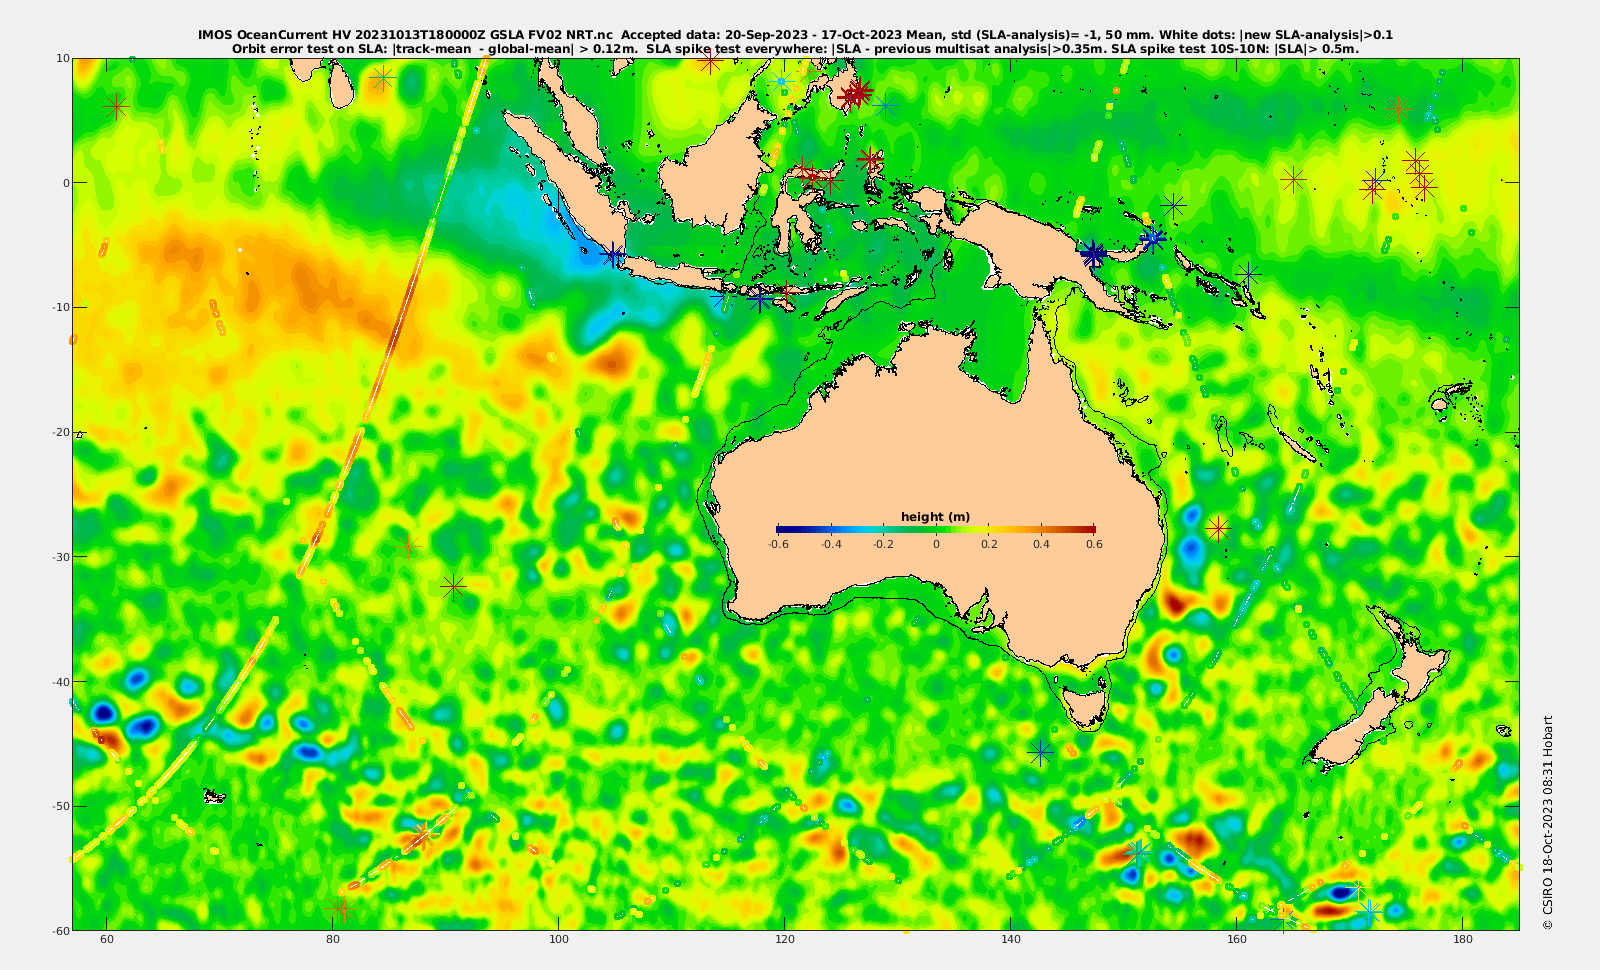Click the blue star at Sumatra's southern tip

pos(612,255)
